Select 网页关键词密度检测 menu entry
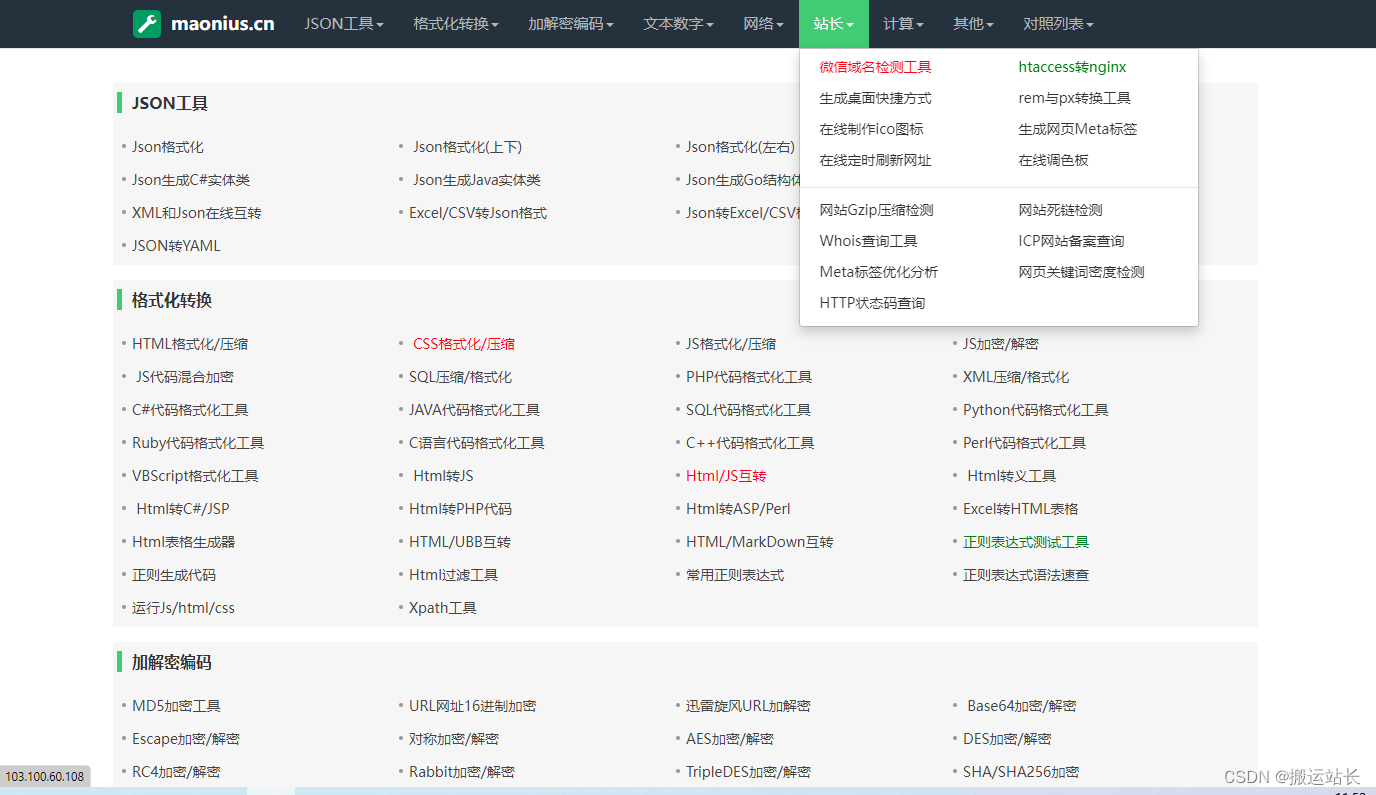Viewport: 1376px width, 795px height. coord(1082,272)
